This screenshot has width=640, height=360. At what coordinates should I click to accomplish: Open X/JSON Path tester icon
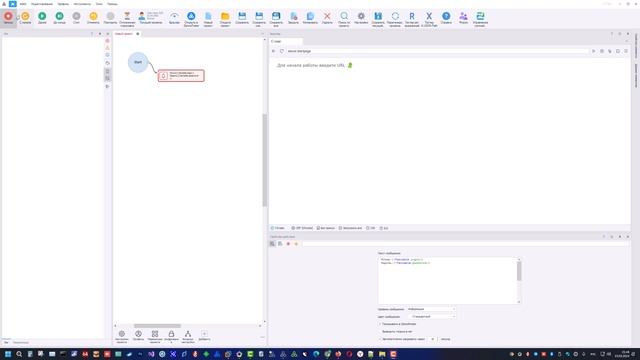coord(429,18)
